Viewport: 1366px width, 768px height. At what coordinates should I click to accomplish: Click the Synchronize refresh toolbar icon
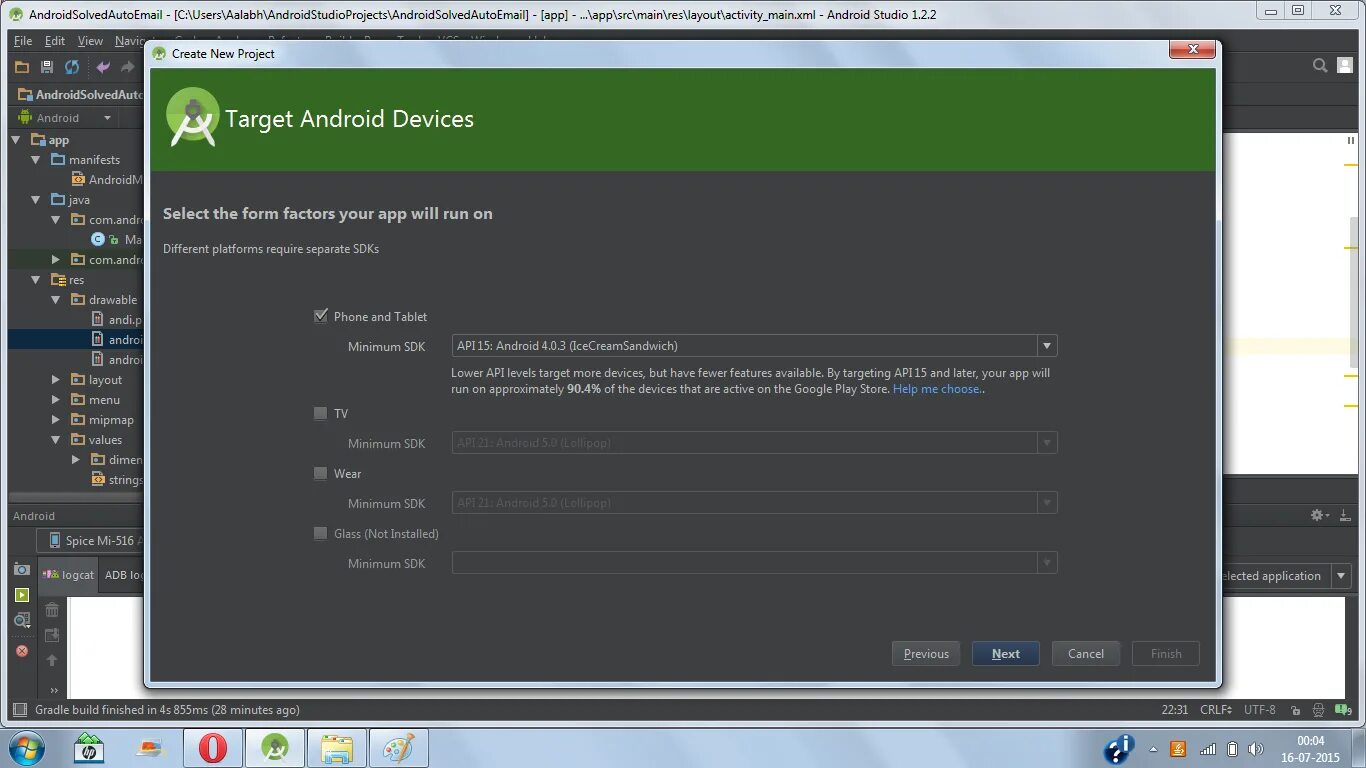[x=72, y=67]
